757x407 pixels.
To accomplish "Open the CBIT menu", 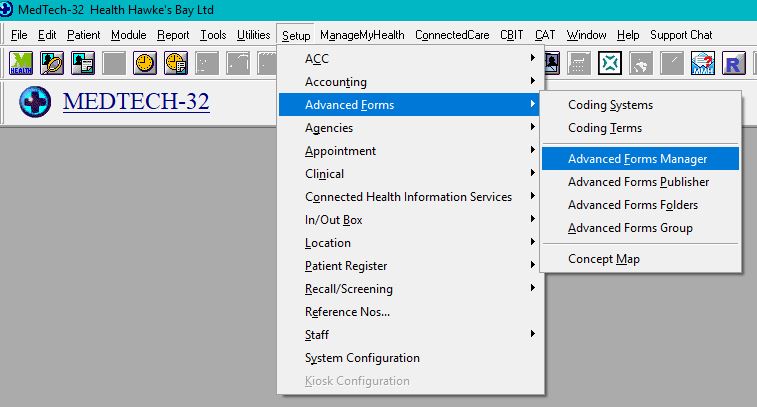I will coord(512,35).
